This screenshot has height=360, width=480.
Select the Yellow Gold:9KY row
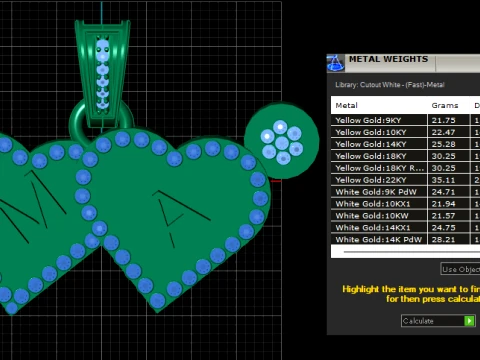coord(405,120)
